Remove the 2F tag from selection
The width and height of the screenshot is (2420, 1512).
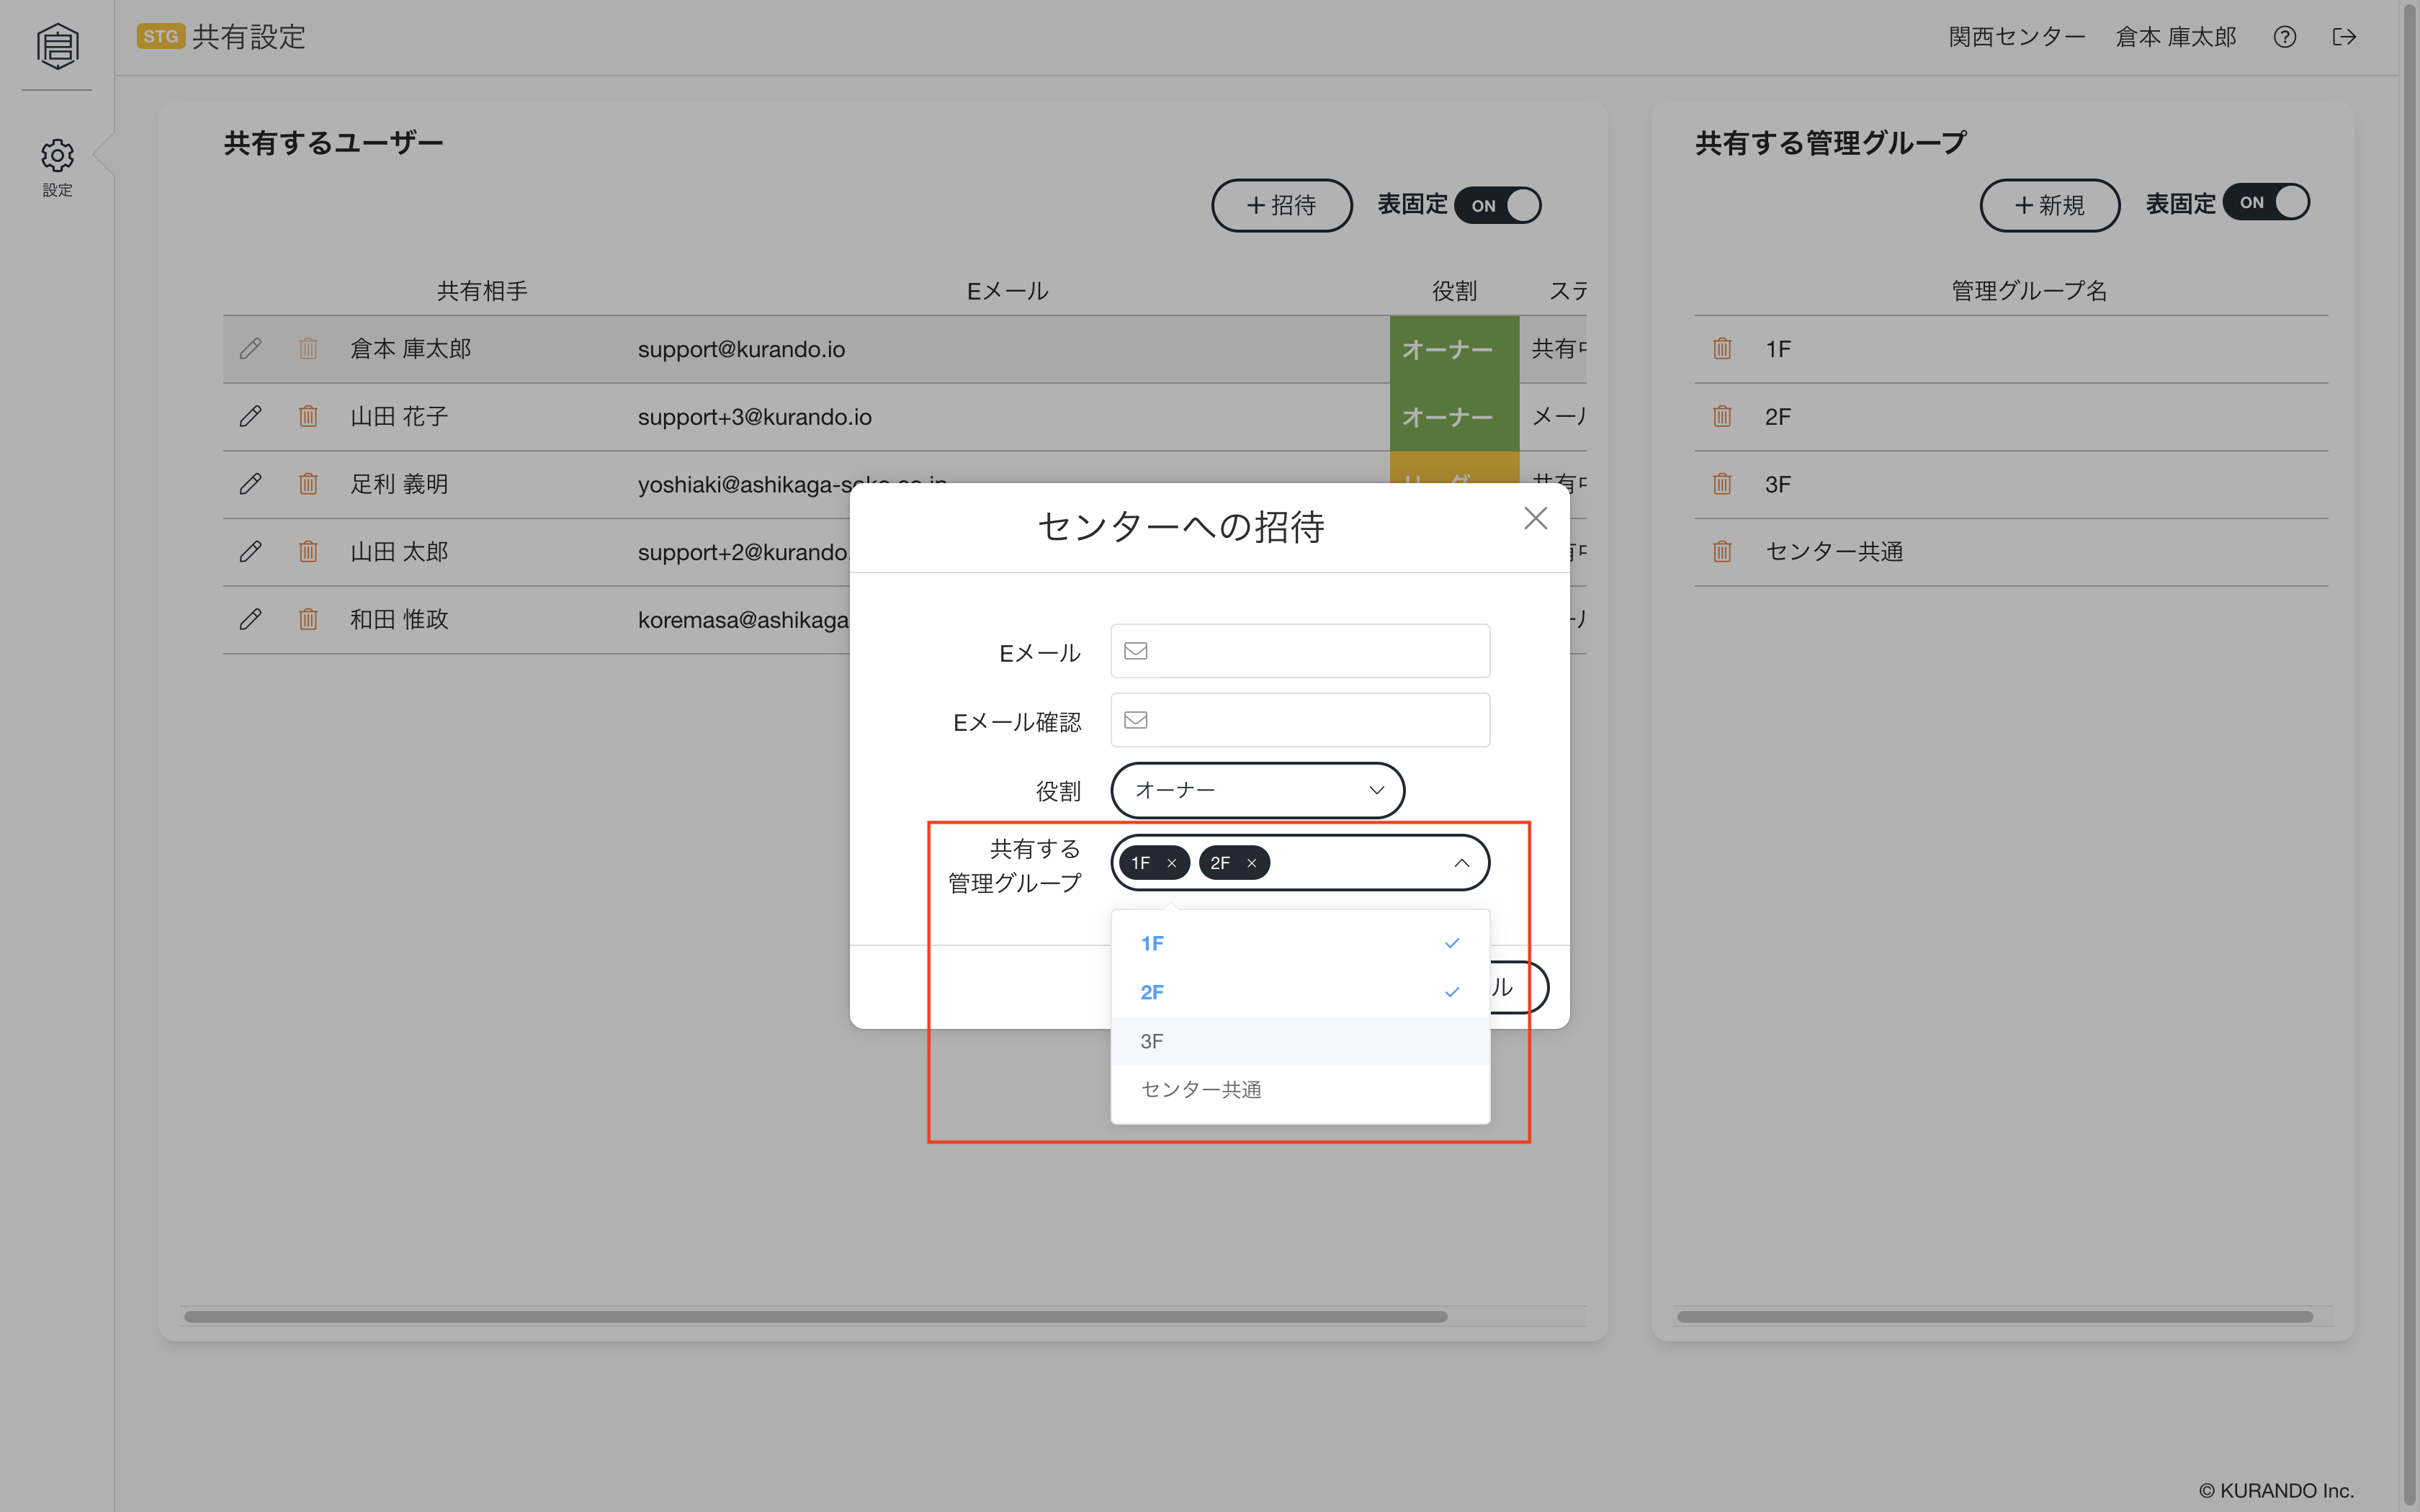[x=1251, y=863]
